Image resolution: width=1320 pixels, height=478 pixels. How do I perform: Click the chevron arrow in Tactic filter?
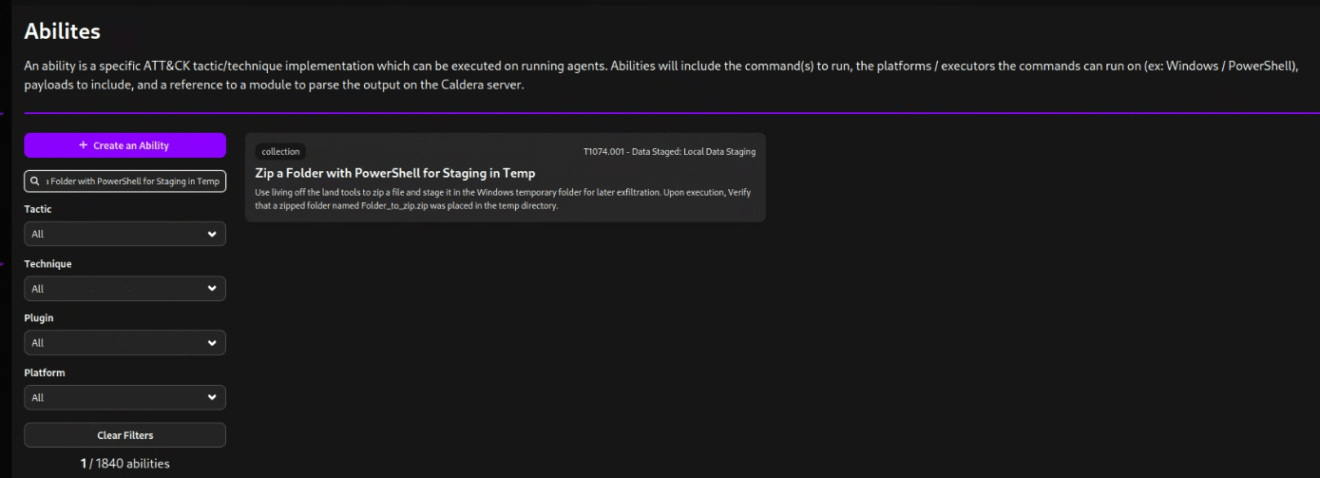click(211, 234)
